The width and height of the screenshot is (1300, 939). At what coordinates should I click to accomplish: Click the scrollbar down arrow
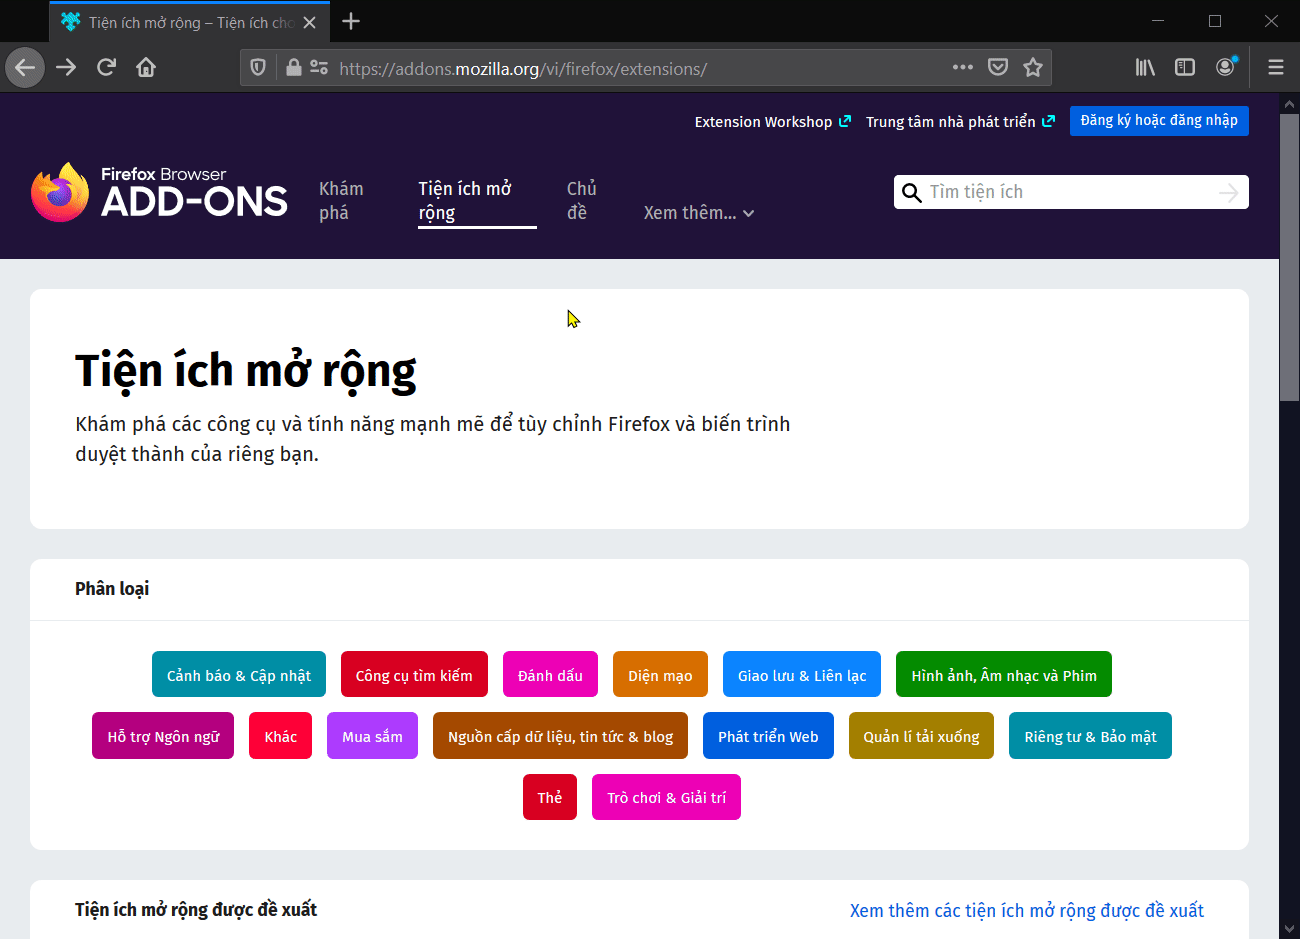coord(1289,929)
